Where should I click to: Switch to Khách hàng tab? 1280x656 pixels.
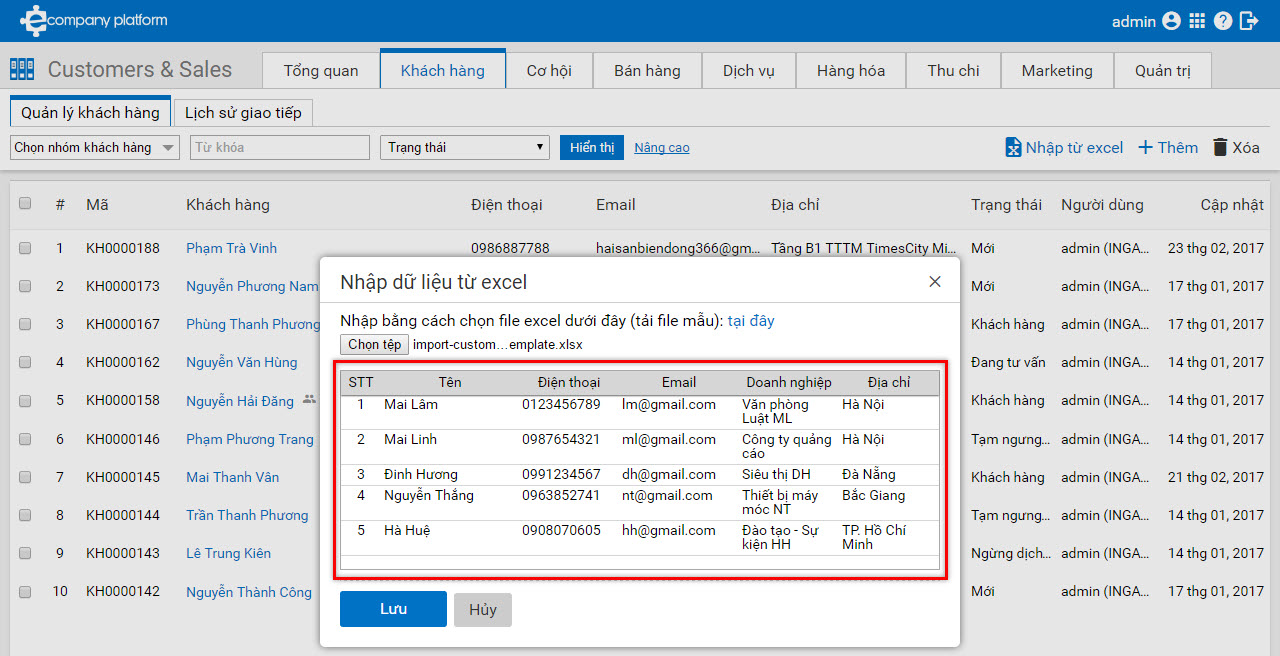(442, 71)
